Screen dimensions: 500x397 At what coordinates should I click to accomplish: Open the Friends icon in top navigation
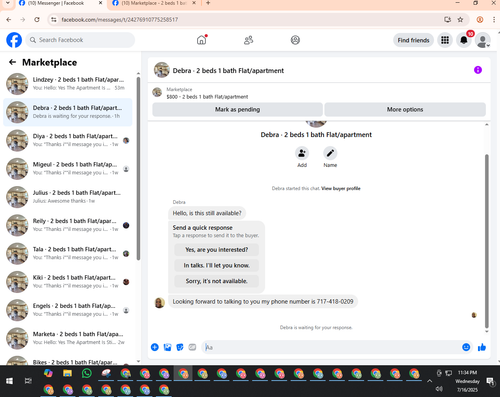pos(248,40)
